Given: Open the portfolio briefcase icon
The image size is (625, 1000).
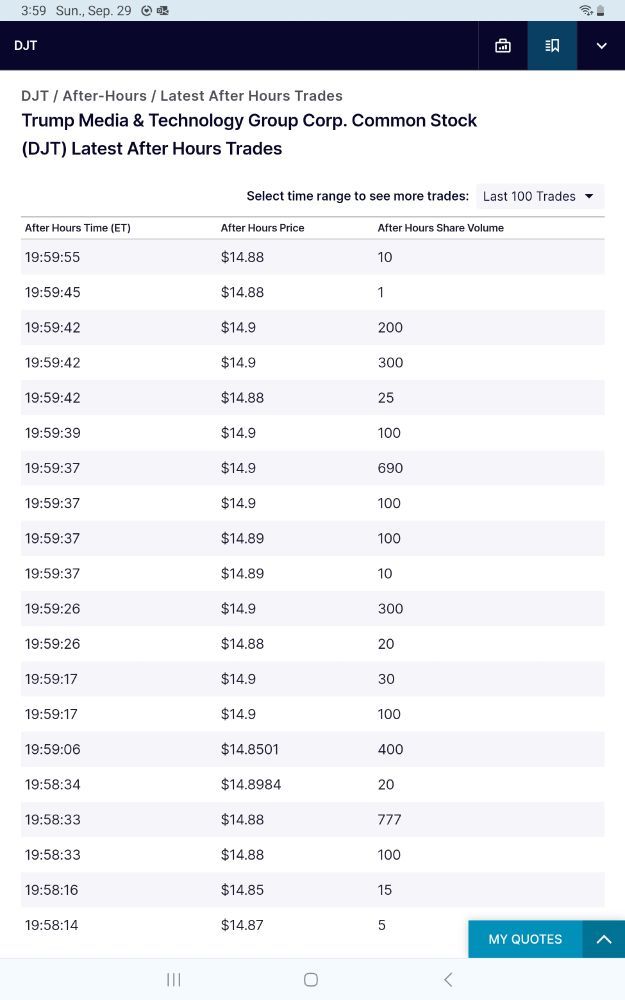Looking at the screenshot, I should tap(503, 46).
